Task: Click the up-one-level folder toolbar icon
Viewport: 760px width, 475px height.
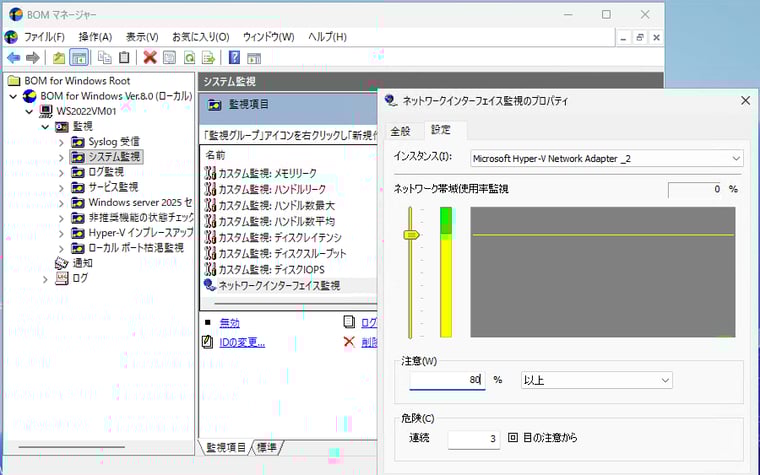Action: (x=59, y=58)
